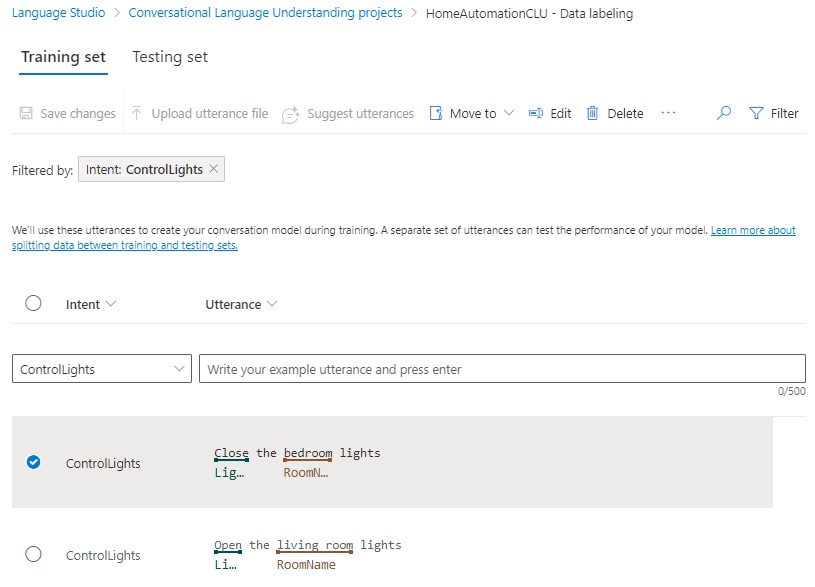Select the Training set tab

pyautogui.click(x=63, y=57)
